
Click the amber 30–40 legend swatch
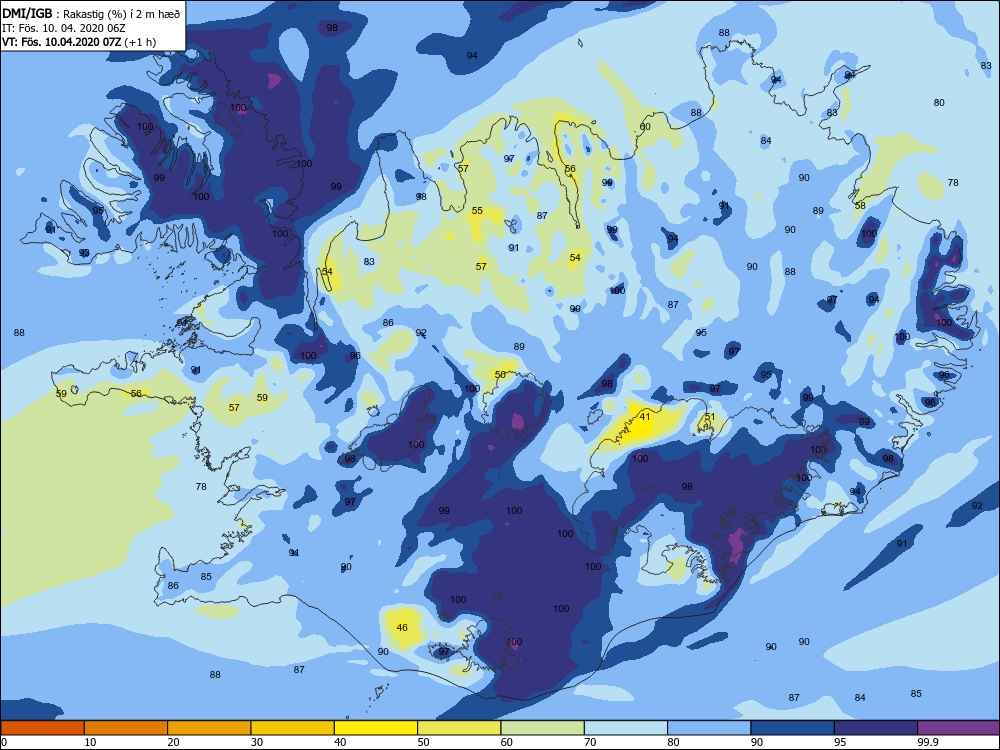point(292,728)
